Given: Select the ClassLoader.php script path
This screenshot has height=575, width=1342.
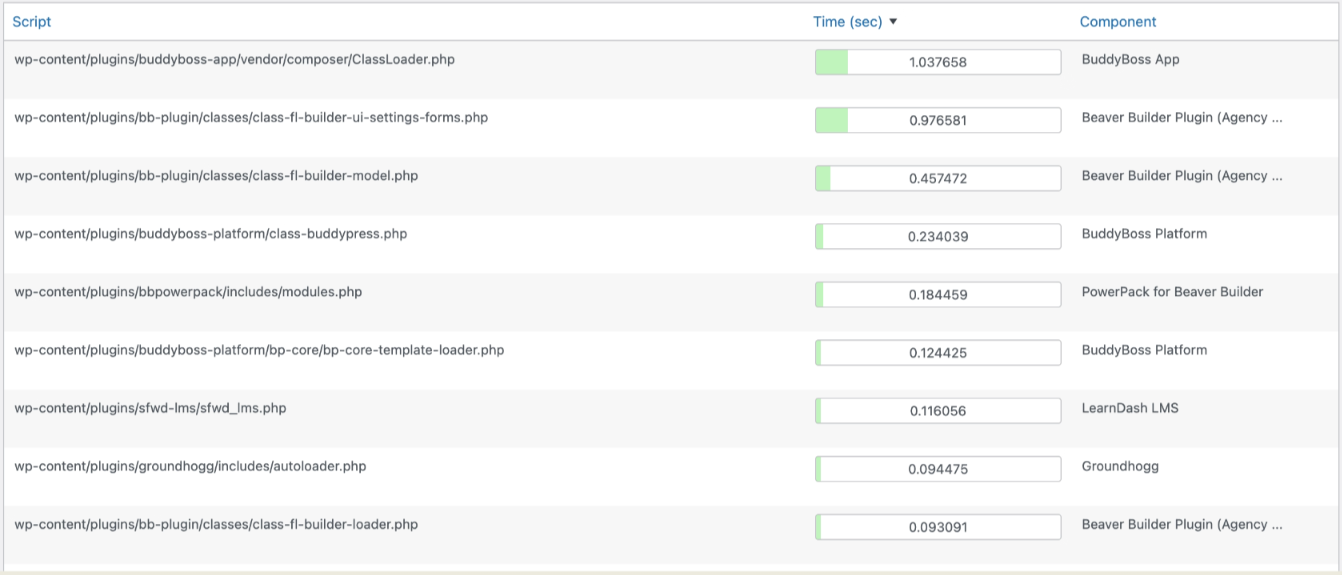Looking at the screenshot, I should [234, 60].
